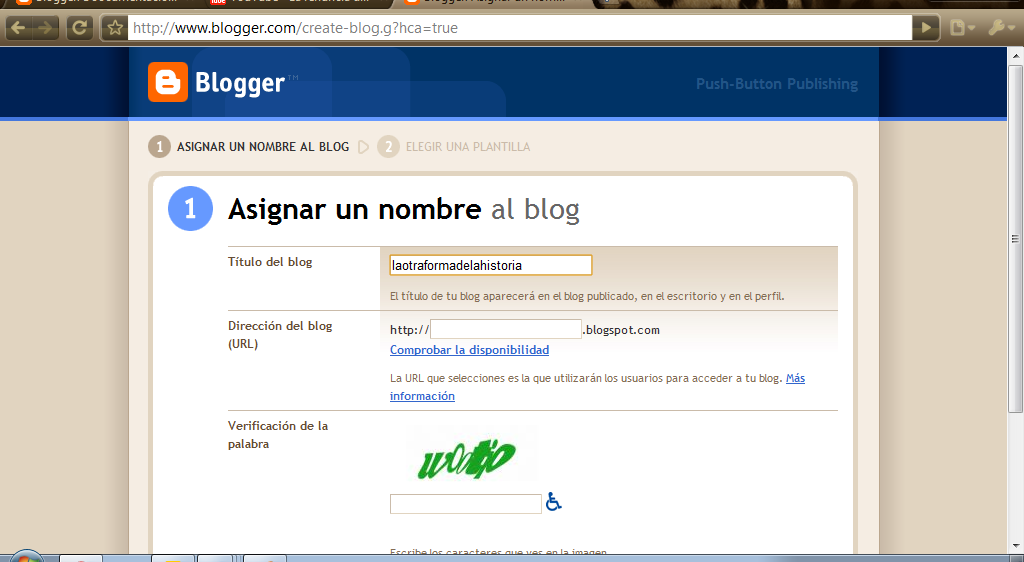Reload the page with the refresh icon
Image resolution: width=1024 pixels, height=562 pixels.
pos(80,28)
